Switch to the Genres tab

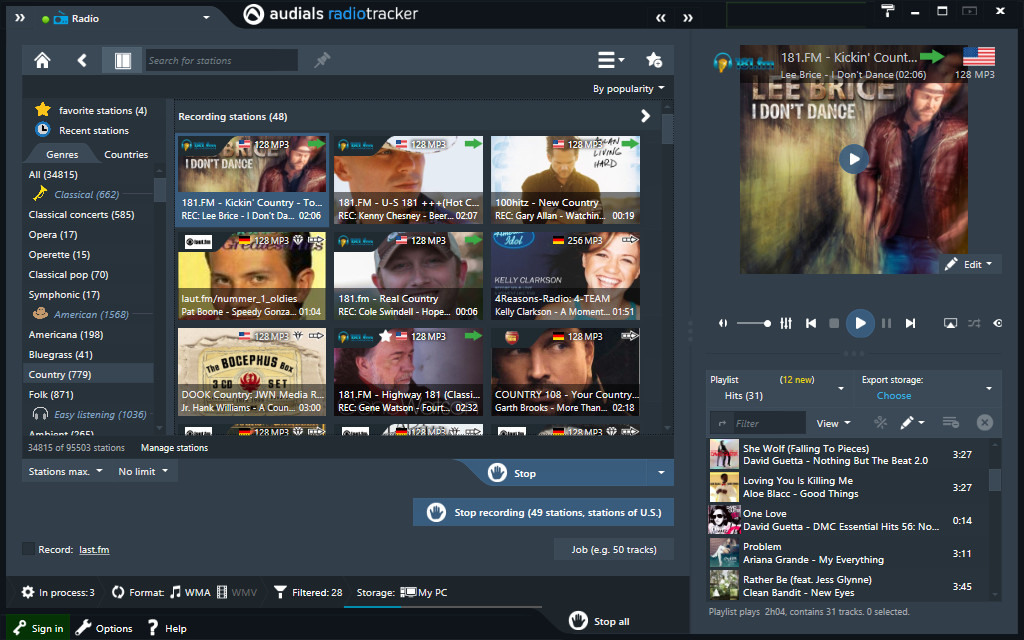tap(62, 155)
